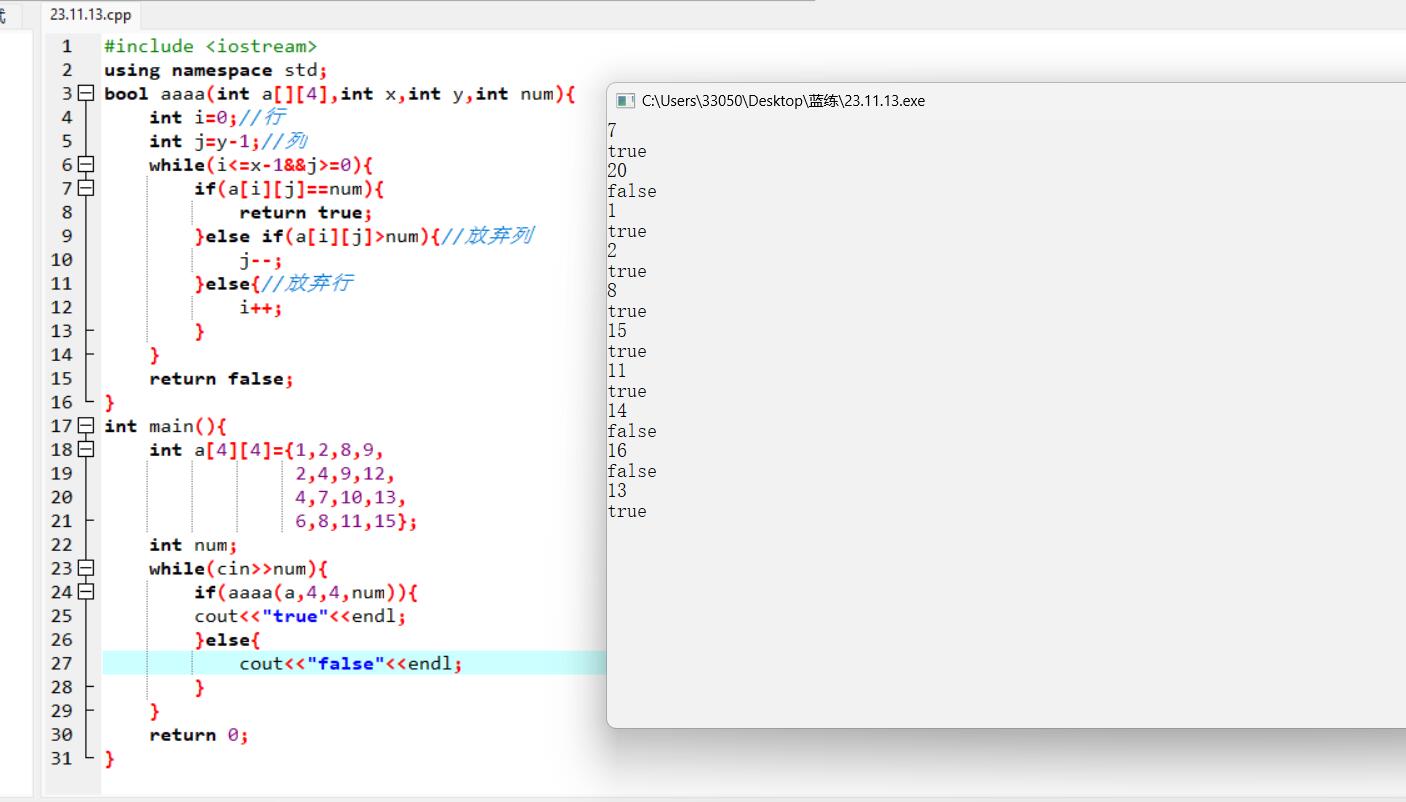1406x802 pixels.
Task: Switch to the 23.11.13.cpp file tab
Action: 91,15
